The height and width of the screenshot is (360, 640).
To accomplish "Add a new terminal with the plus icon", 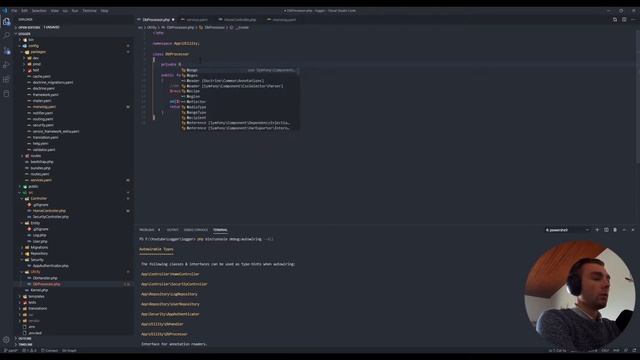I will [597, 230].
